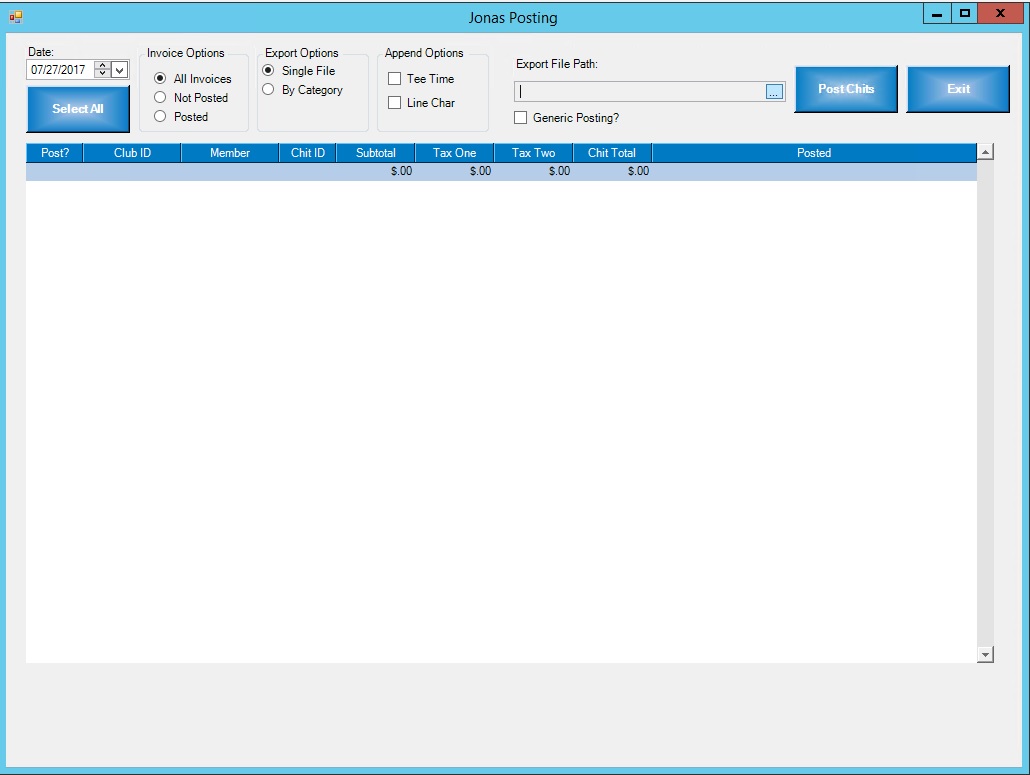
Task: Click the date spinner arrows
Action: (x=102, y=70)
